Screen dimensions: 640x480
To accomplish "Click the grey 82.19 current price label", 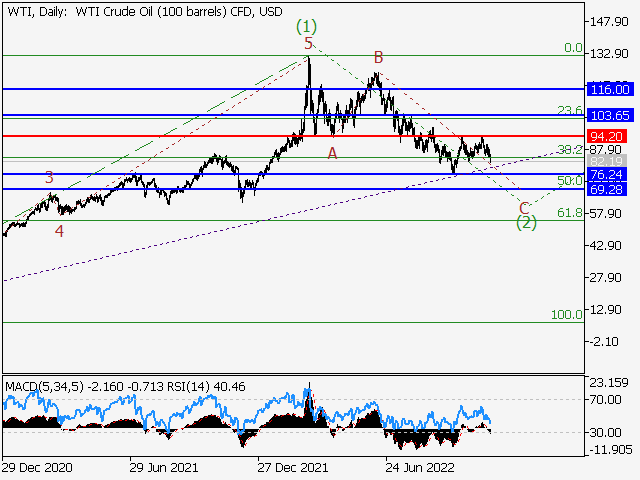I will point(607,161).
